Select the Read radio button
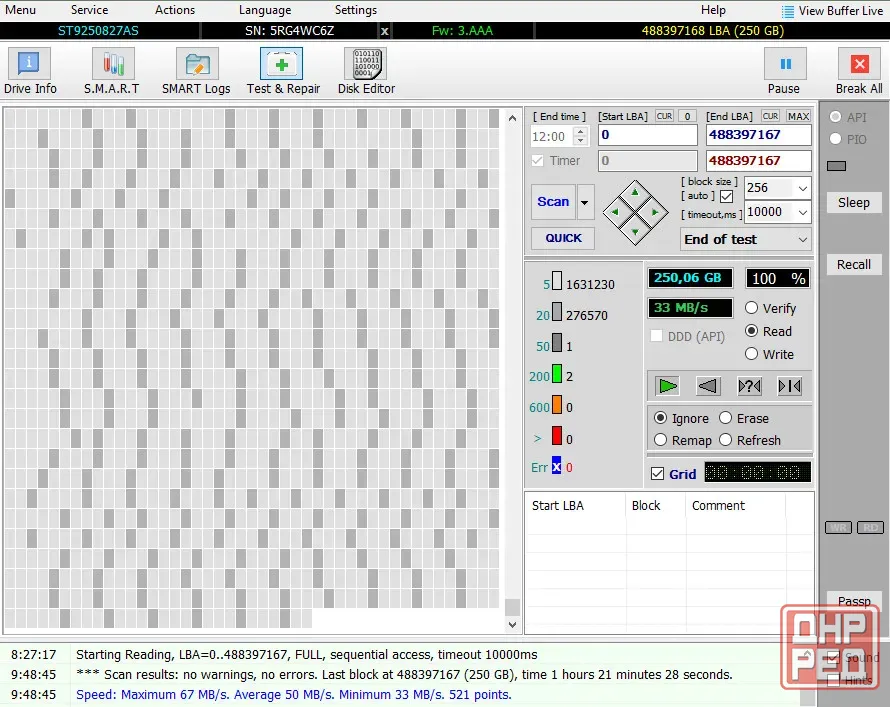 point(752,331)
